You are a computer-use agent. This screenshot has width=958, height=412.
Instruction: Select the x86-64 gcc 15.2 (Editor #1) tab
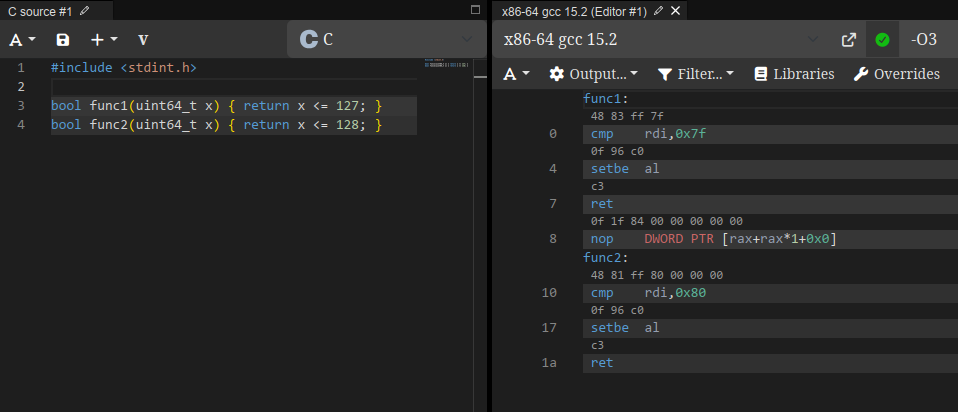click(x=574, y=11)
